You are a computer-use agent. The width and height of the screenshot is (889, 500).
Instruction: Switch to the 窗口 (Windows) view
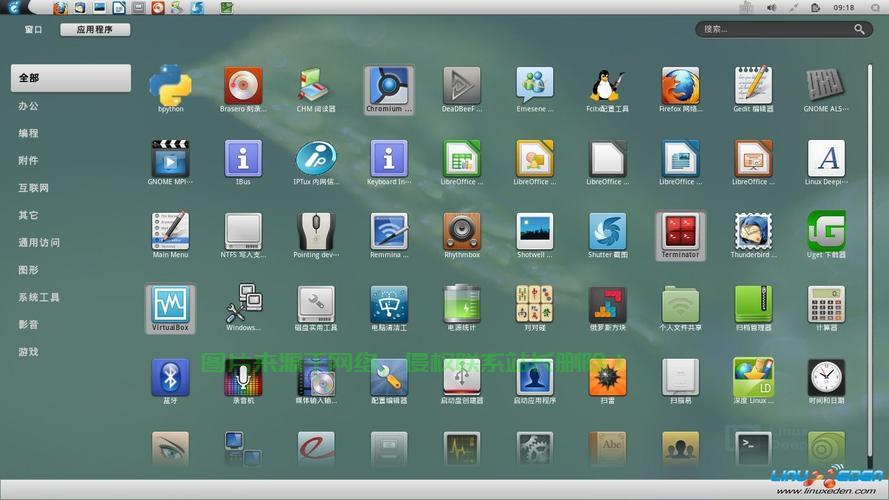[x=34, y=30]
